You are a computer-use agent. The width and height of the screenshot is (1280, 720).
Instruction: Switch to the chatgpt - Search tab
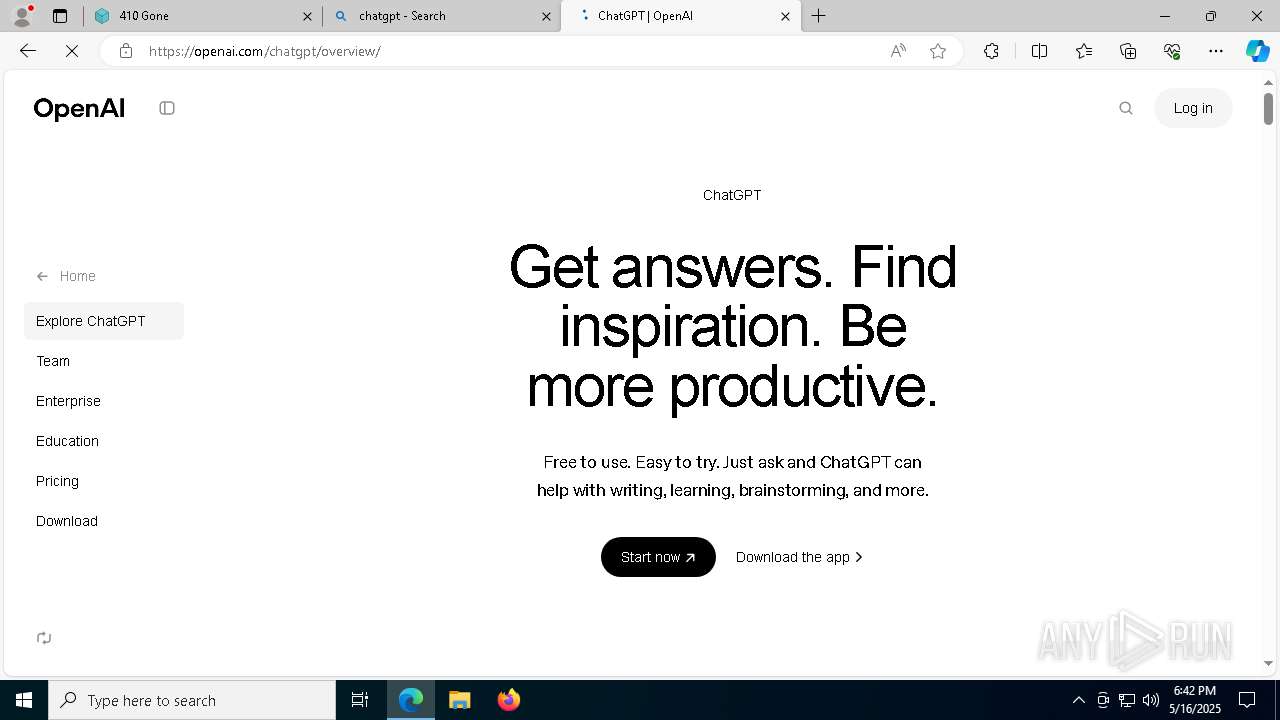(441, 16)
